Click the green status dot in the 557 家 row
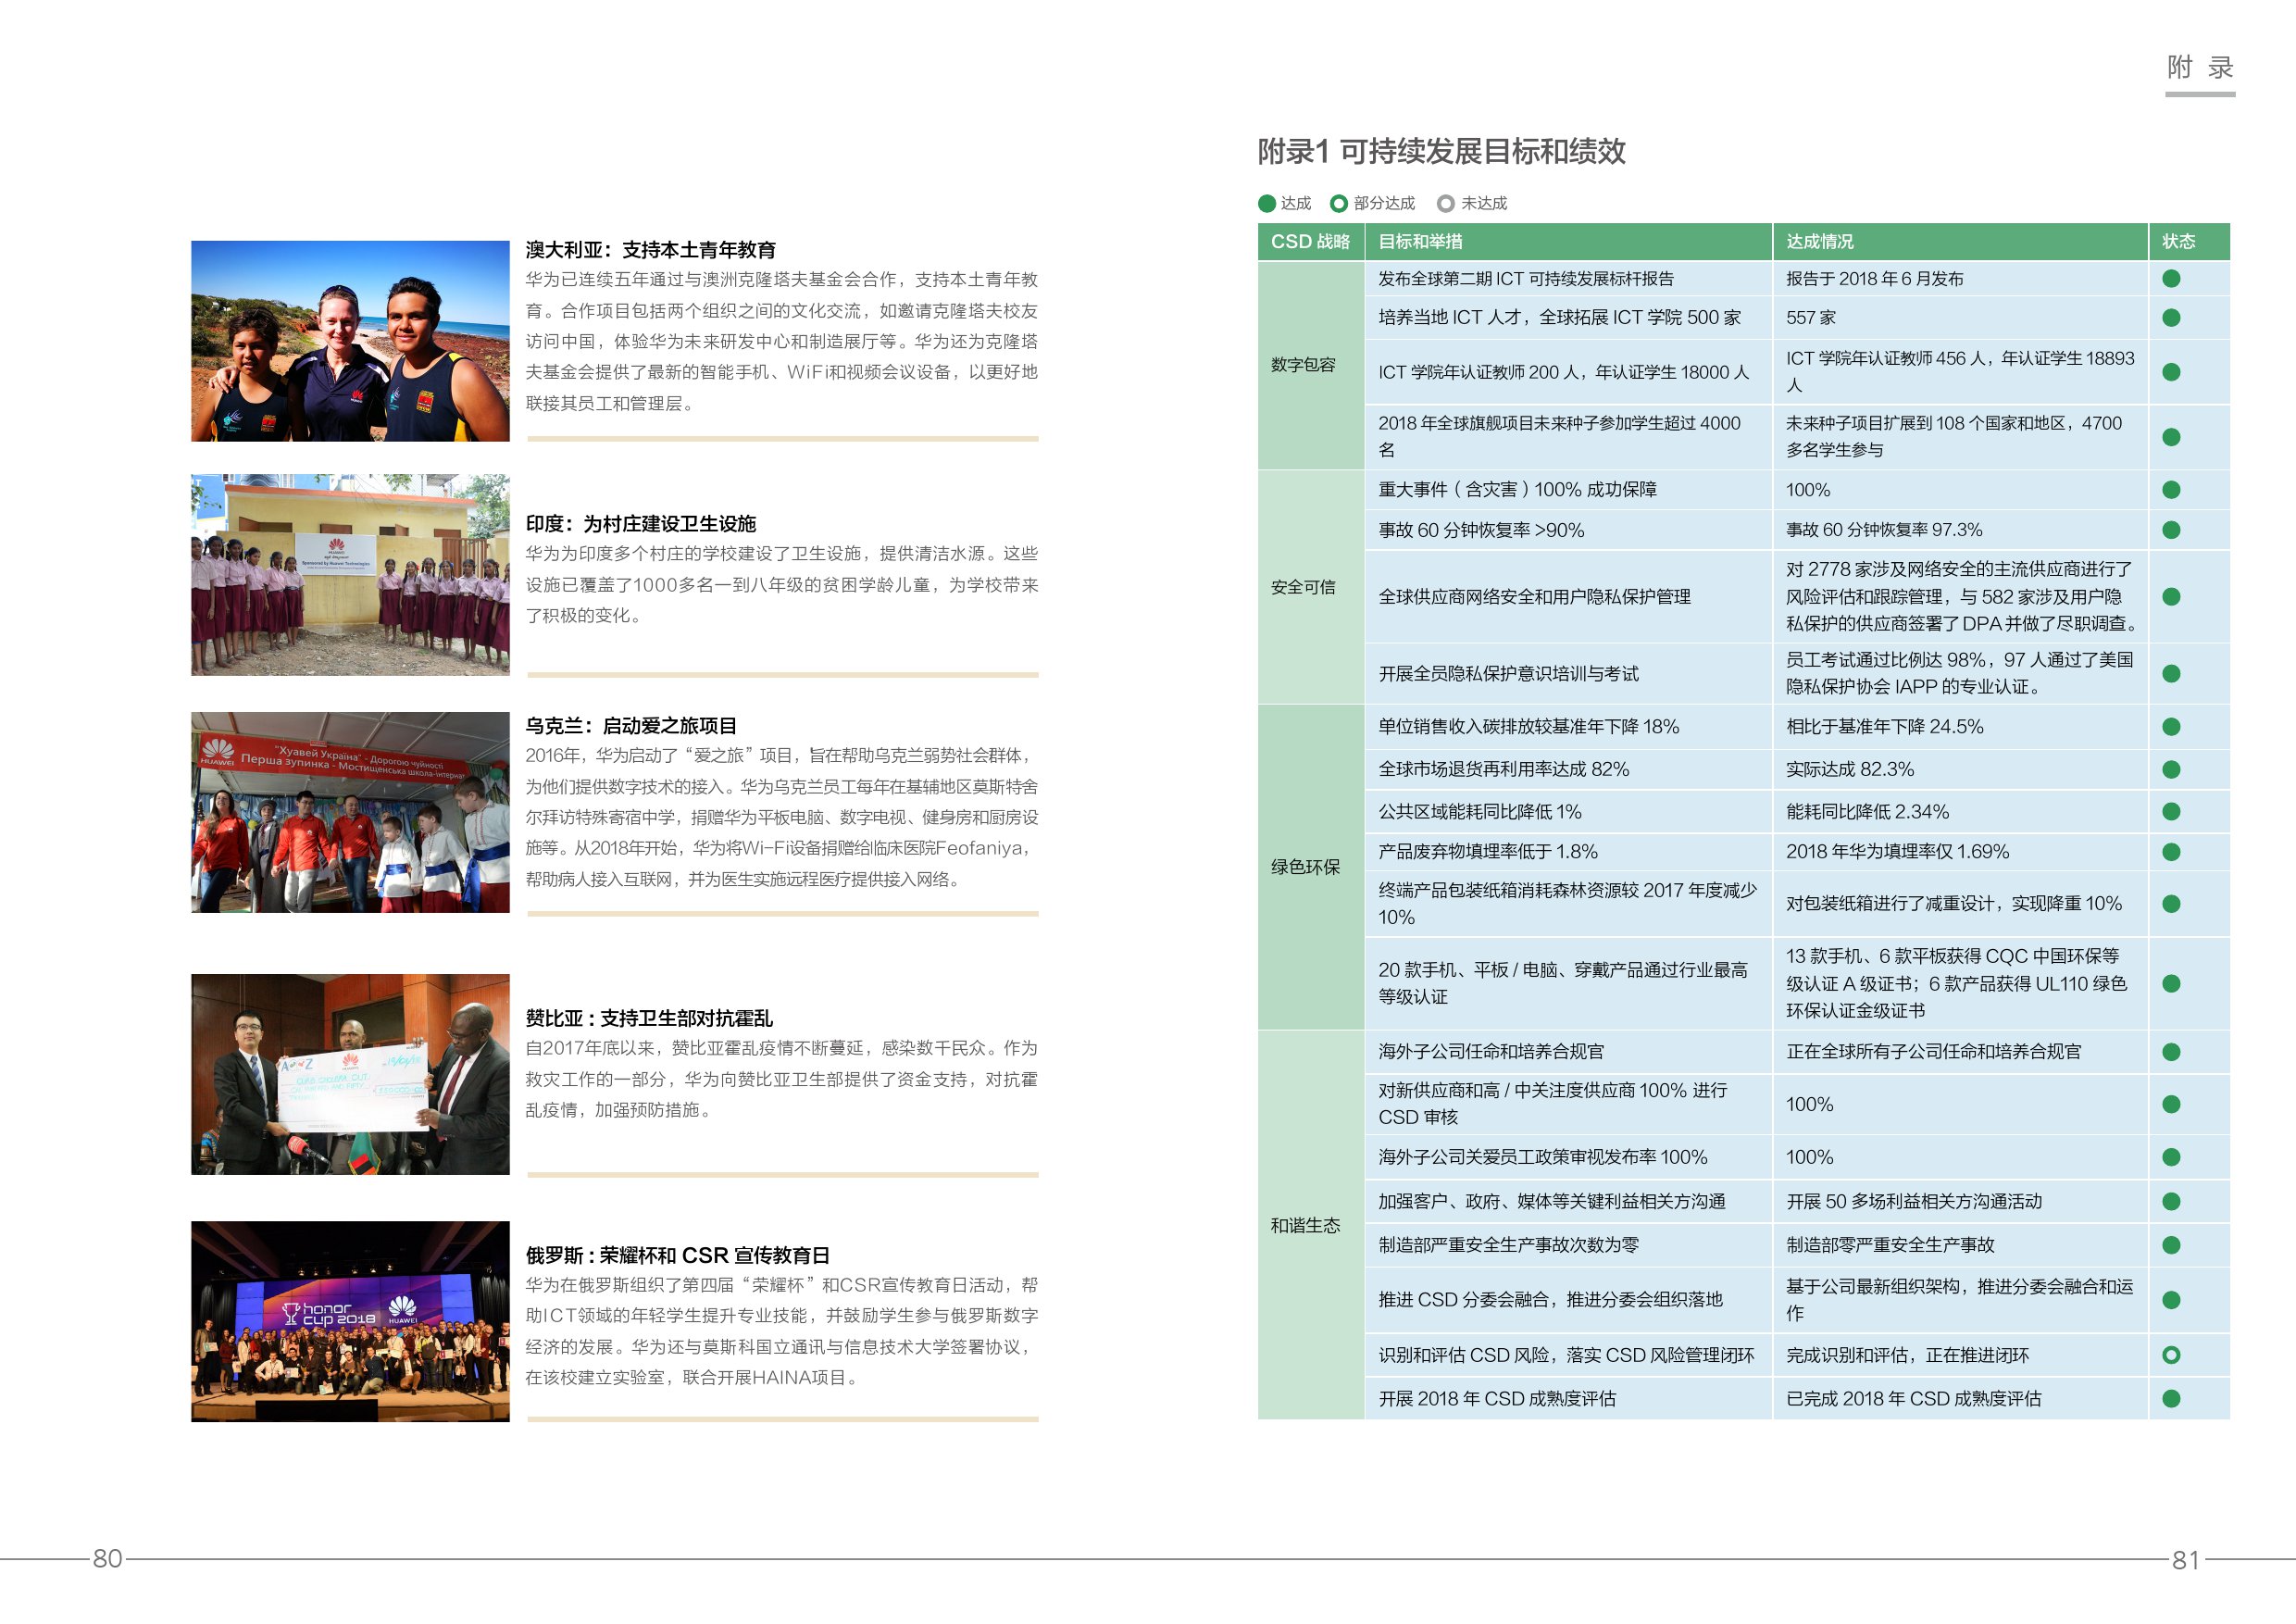Viewport: 2296px width, 1624px height. (x=2171, y=318)
